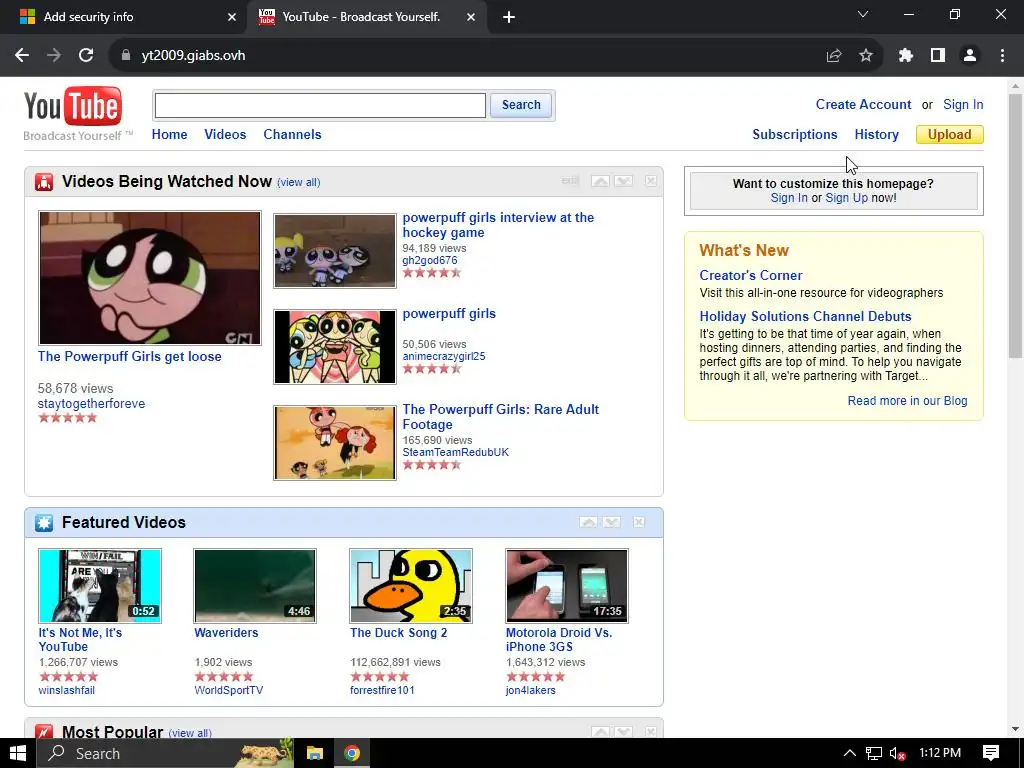This screenshot has height=768, width=1024.
Task: Open the Home navigation link
Action: click(x=169, y=135)
